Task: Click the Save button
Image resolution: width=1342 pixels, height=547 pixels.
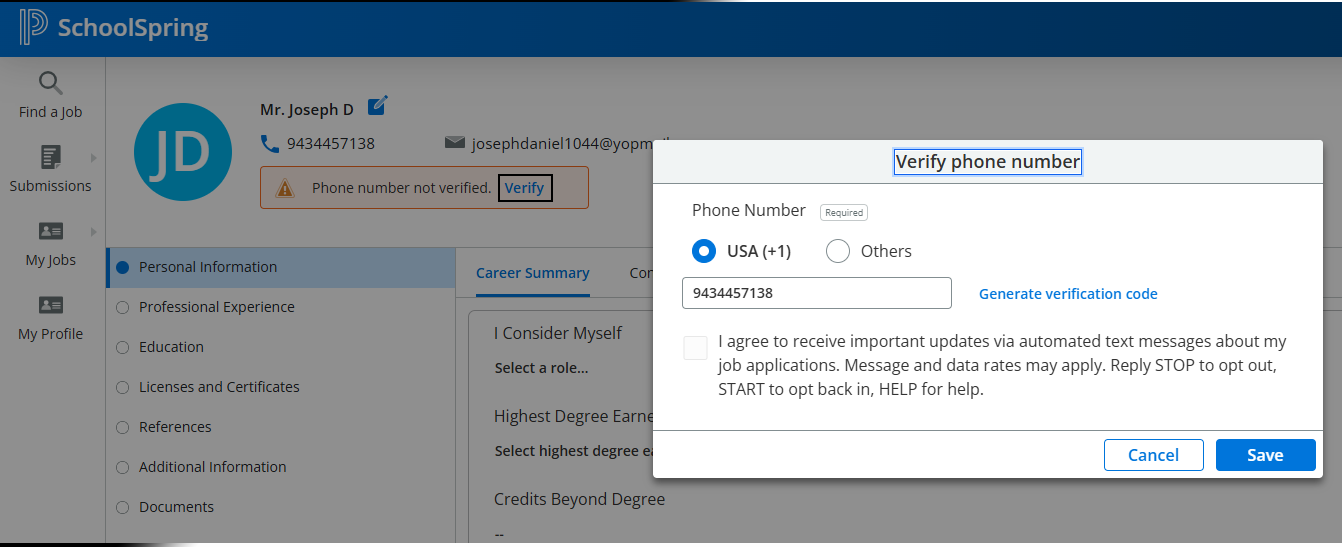Action: click(x=1265, y=455)
